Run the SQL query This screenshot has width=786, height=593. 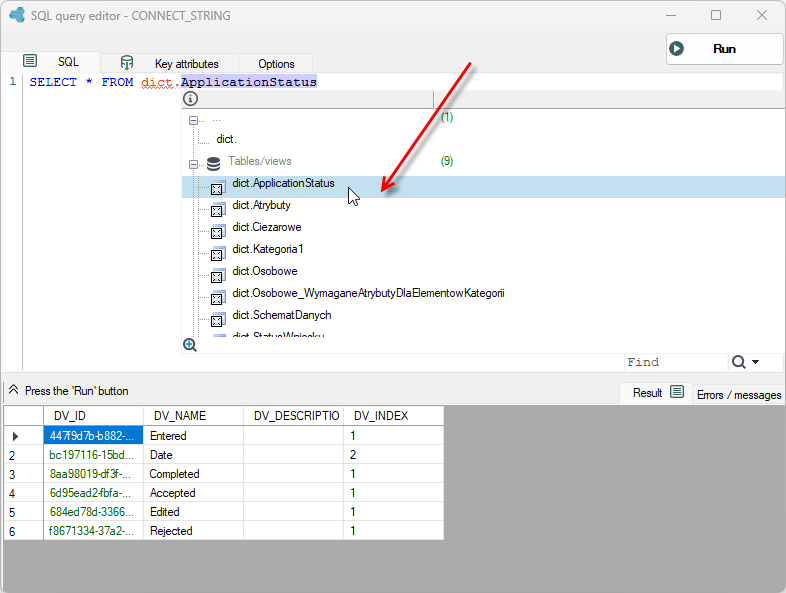pos(724,49)
